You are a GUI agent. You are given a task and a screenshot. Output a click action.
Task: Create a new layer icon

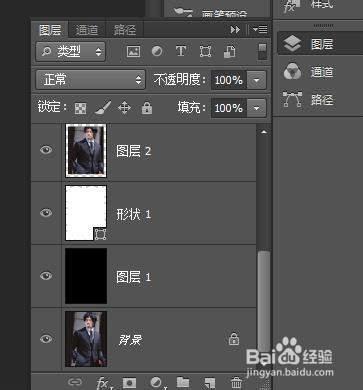[x=210, y=383]
